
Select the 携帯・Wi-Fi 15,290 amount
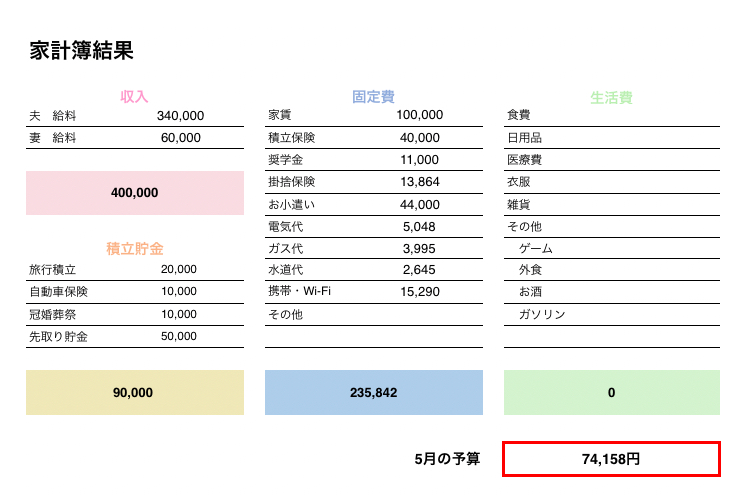pyautogui.click(x=419, y=291)
